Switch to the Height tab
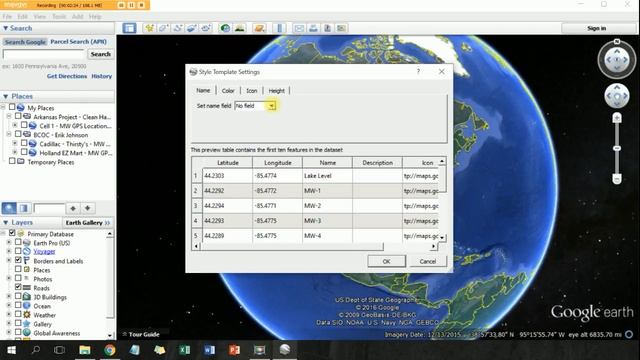The height and width of the screenshot is (360, 640). coord(276,91)
